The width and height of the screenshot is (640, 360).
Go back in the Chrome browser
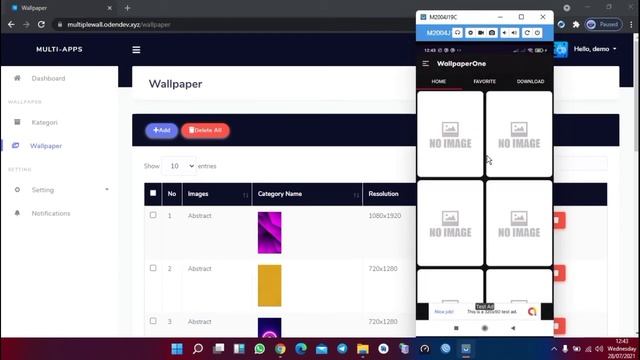[x=11, y=24]
